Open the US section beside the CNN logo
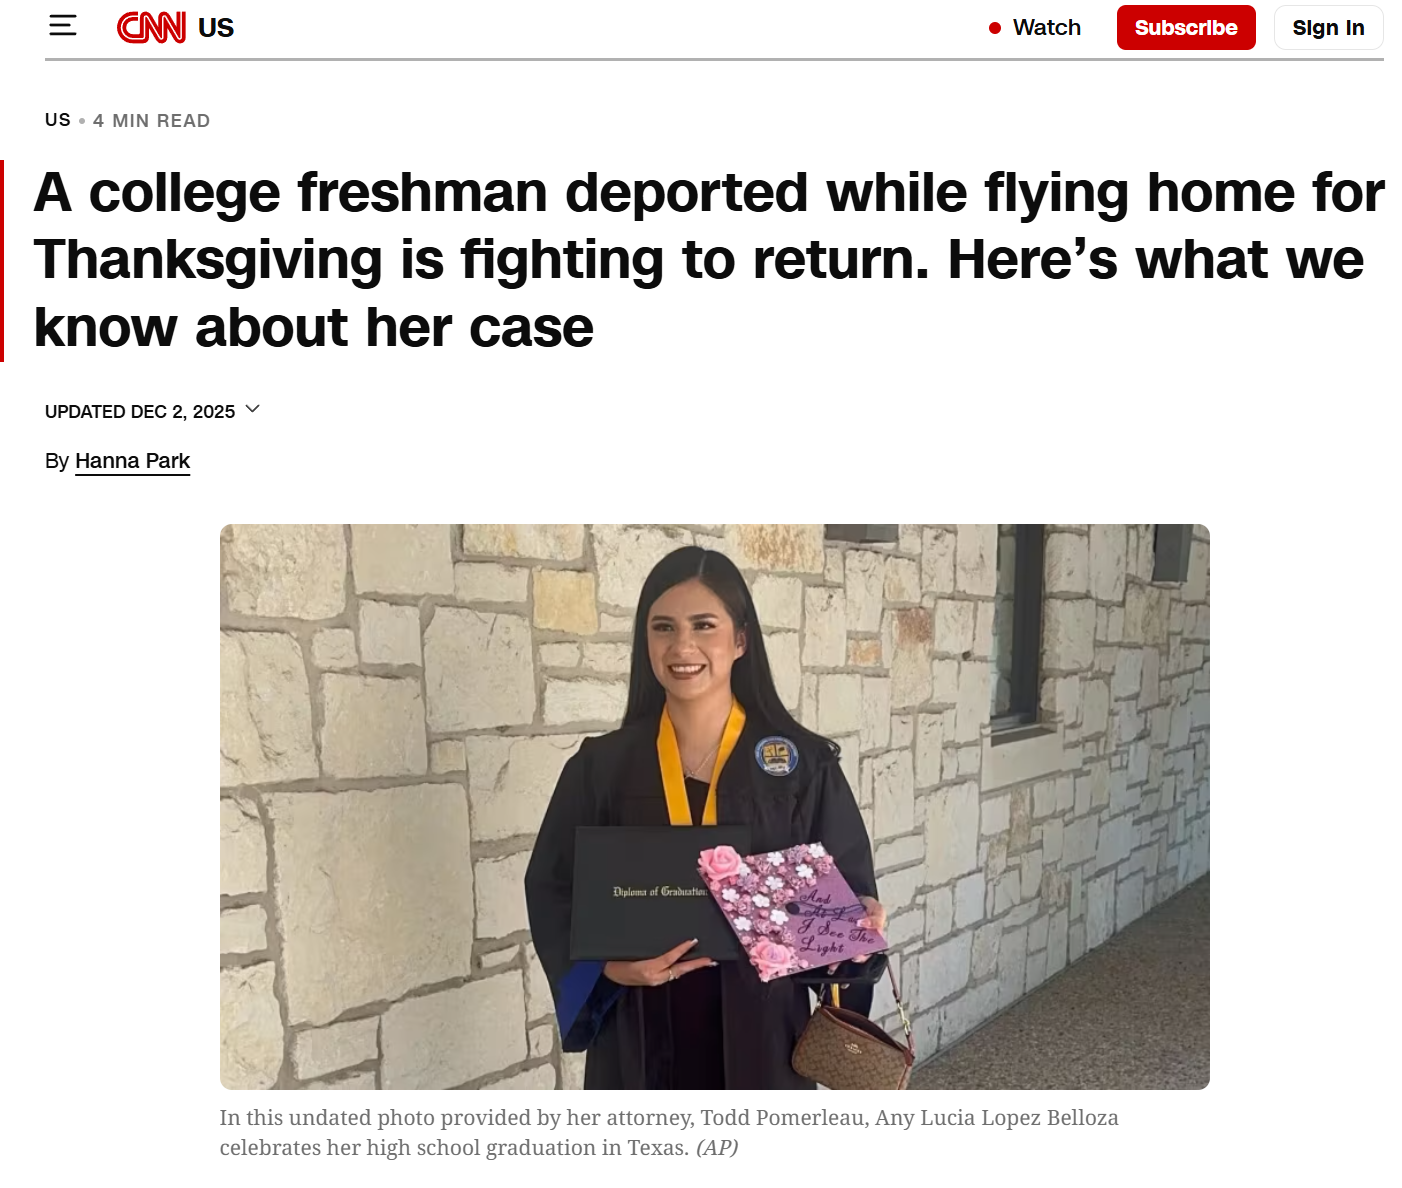The height and width of the screenshot is (1188, 1402). tap(216, 28)
